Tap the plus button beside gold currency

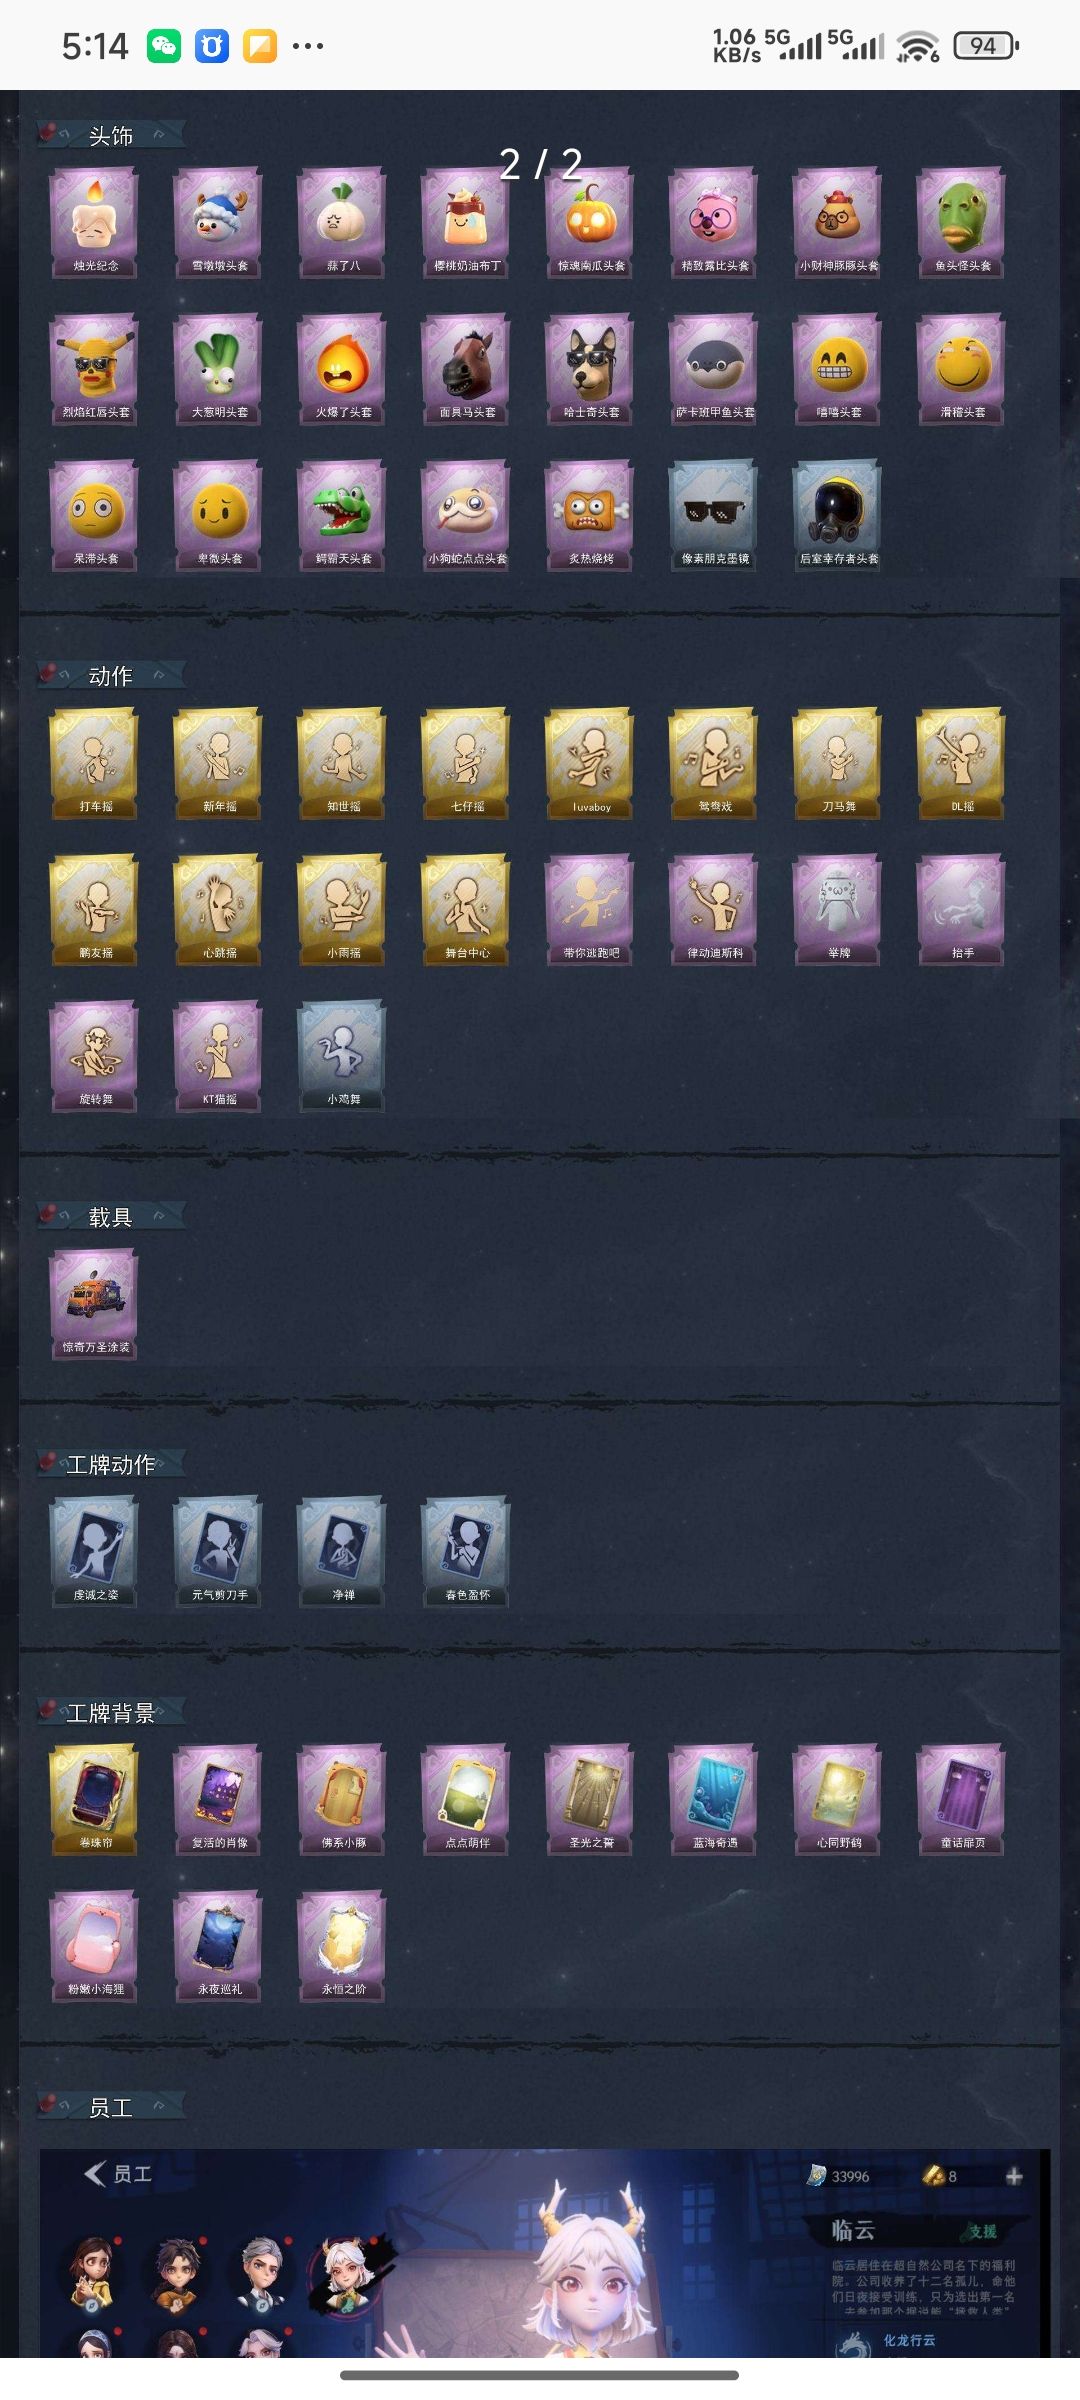(1013, 2177)
